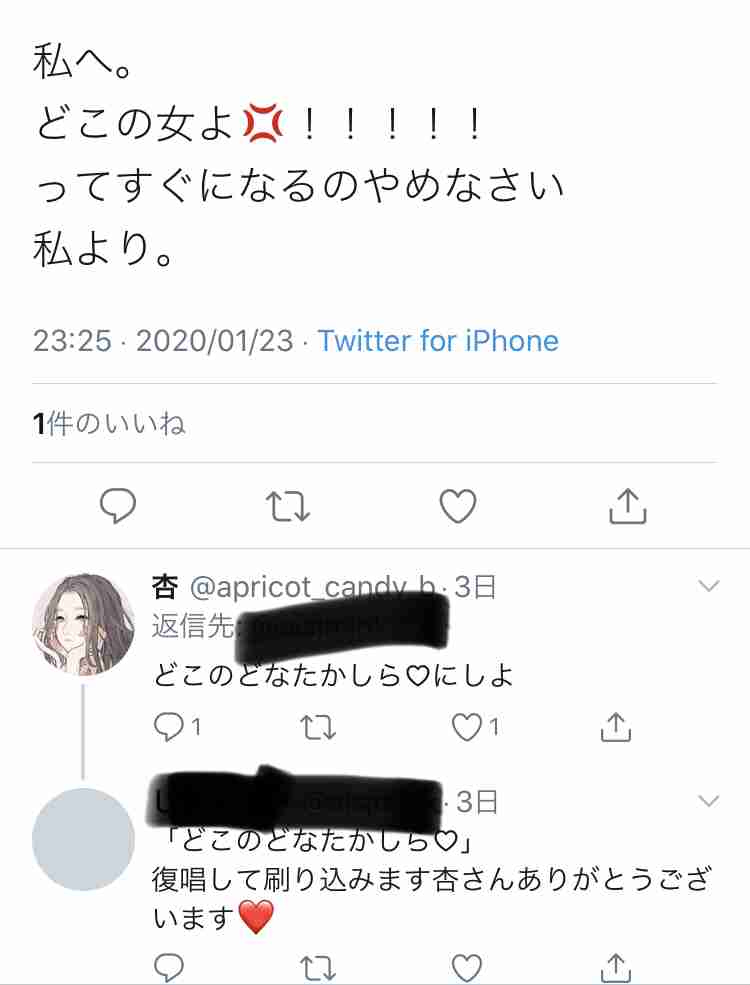
Task: Toggle like on bottom reply
Action: tap(467, 968)
